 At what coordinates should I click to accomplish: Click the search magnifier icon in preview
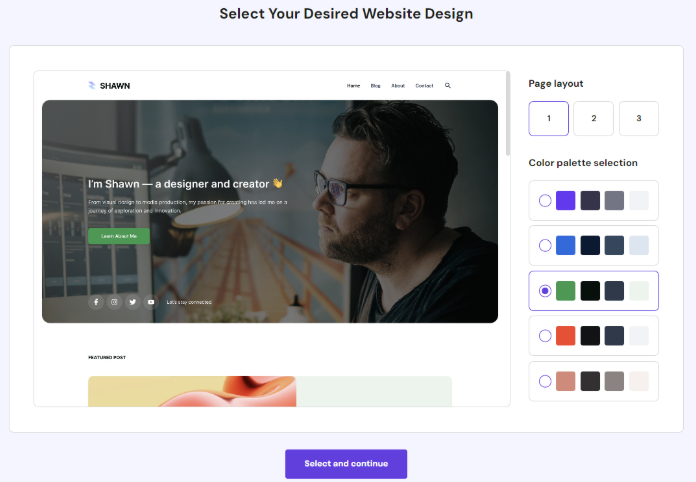447,85
